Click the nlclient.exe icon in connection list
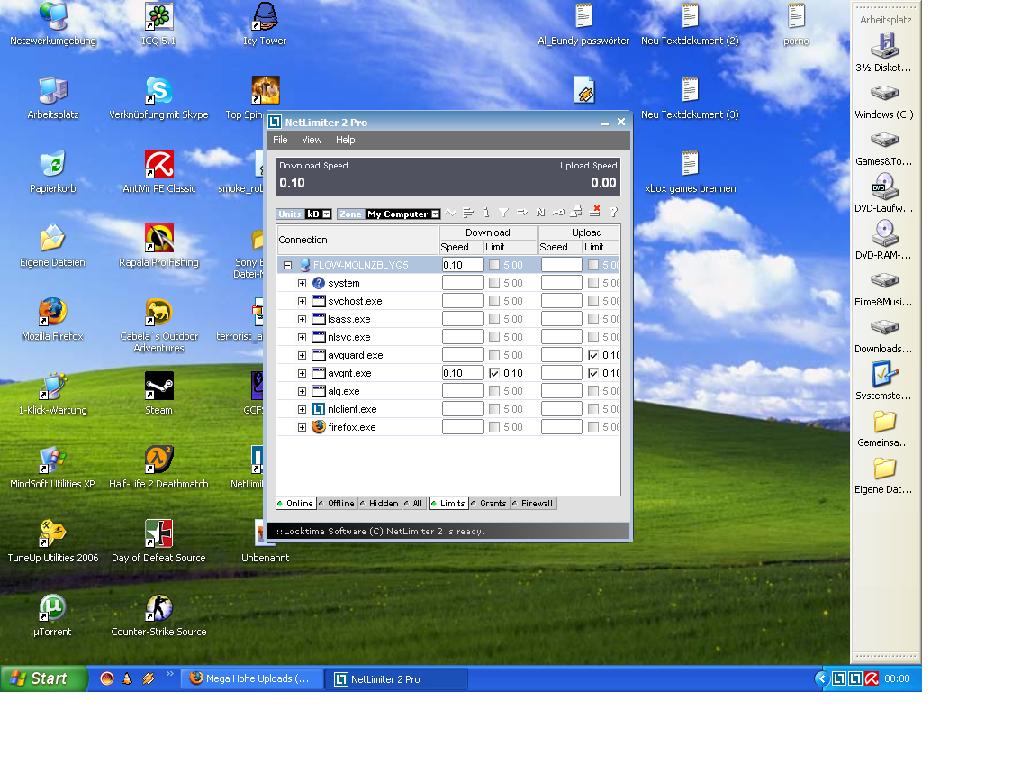This screenshot has height=768, width=1024. click(x=319, y=409)
